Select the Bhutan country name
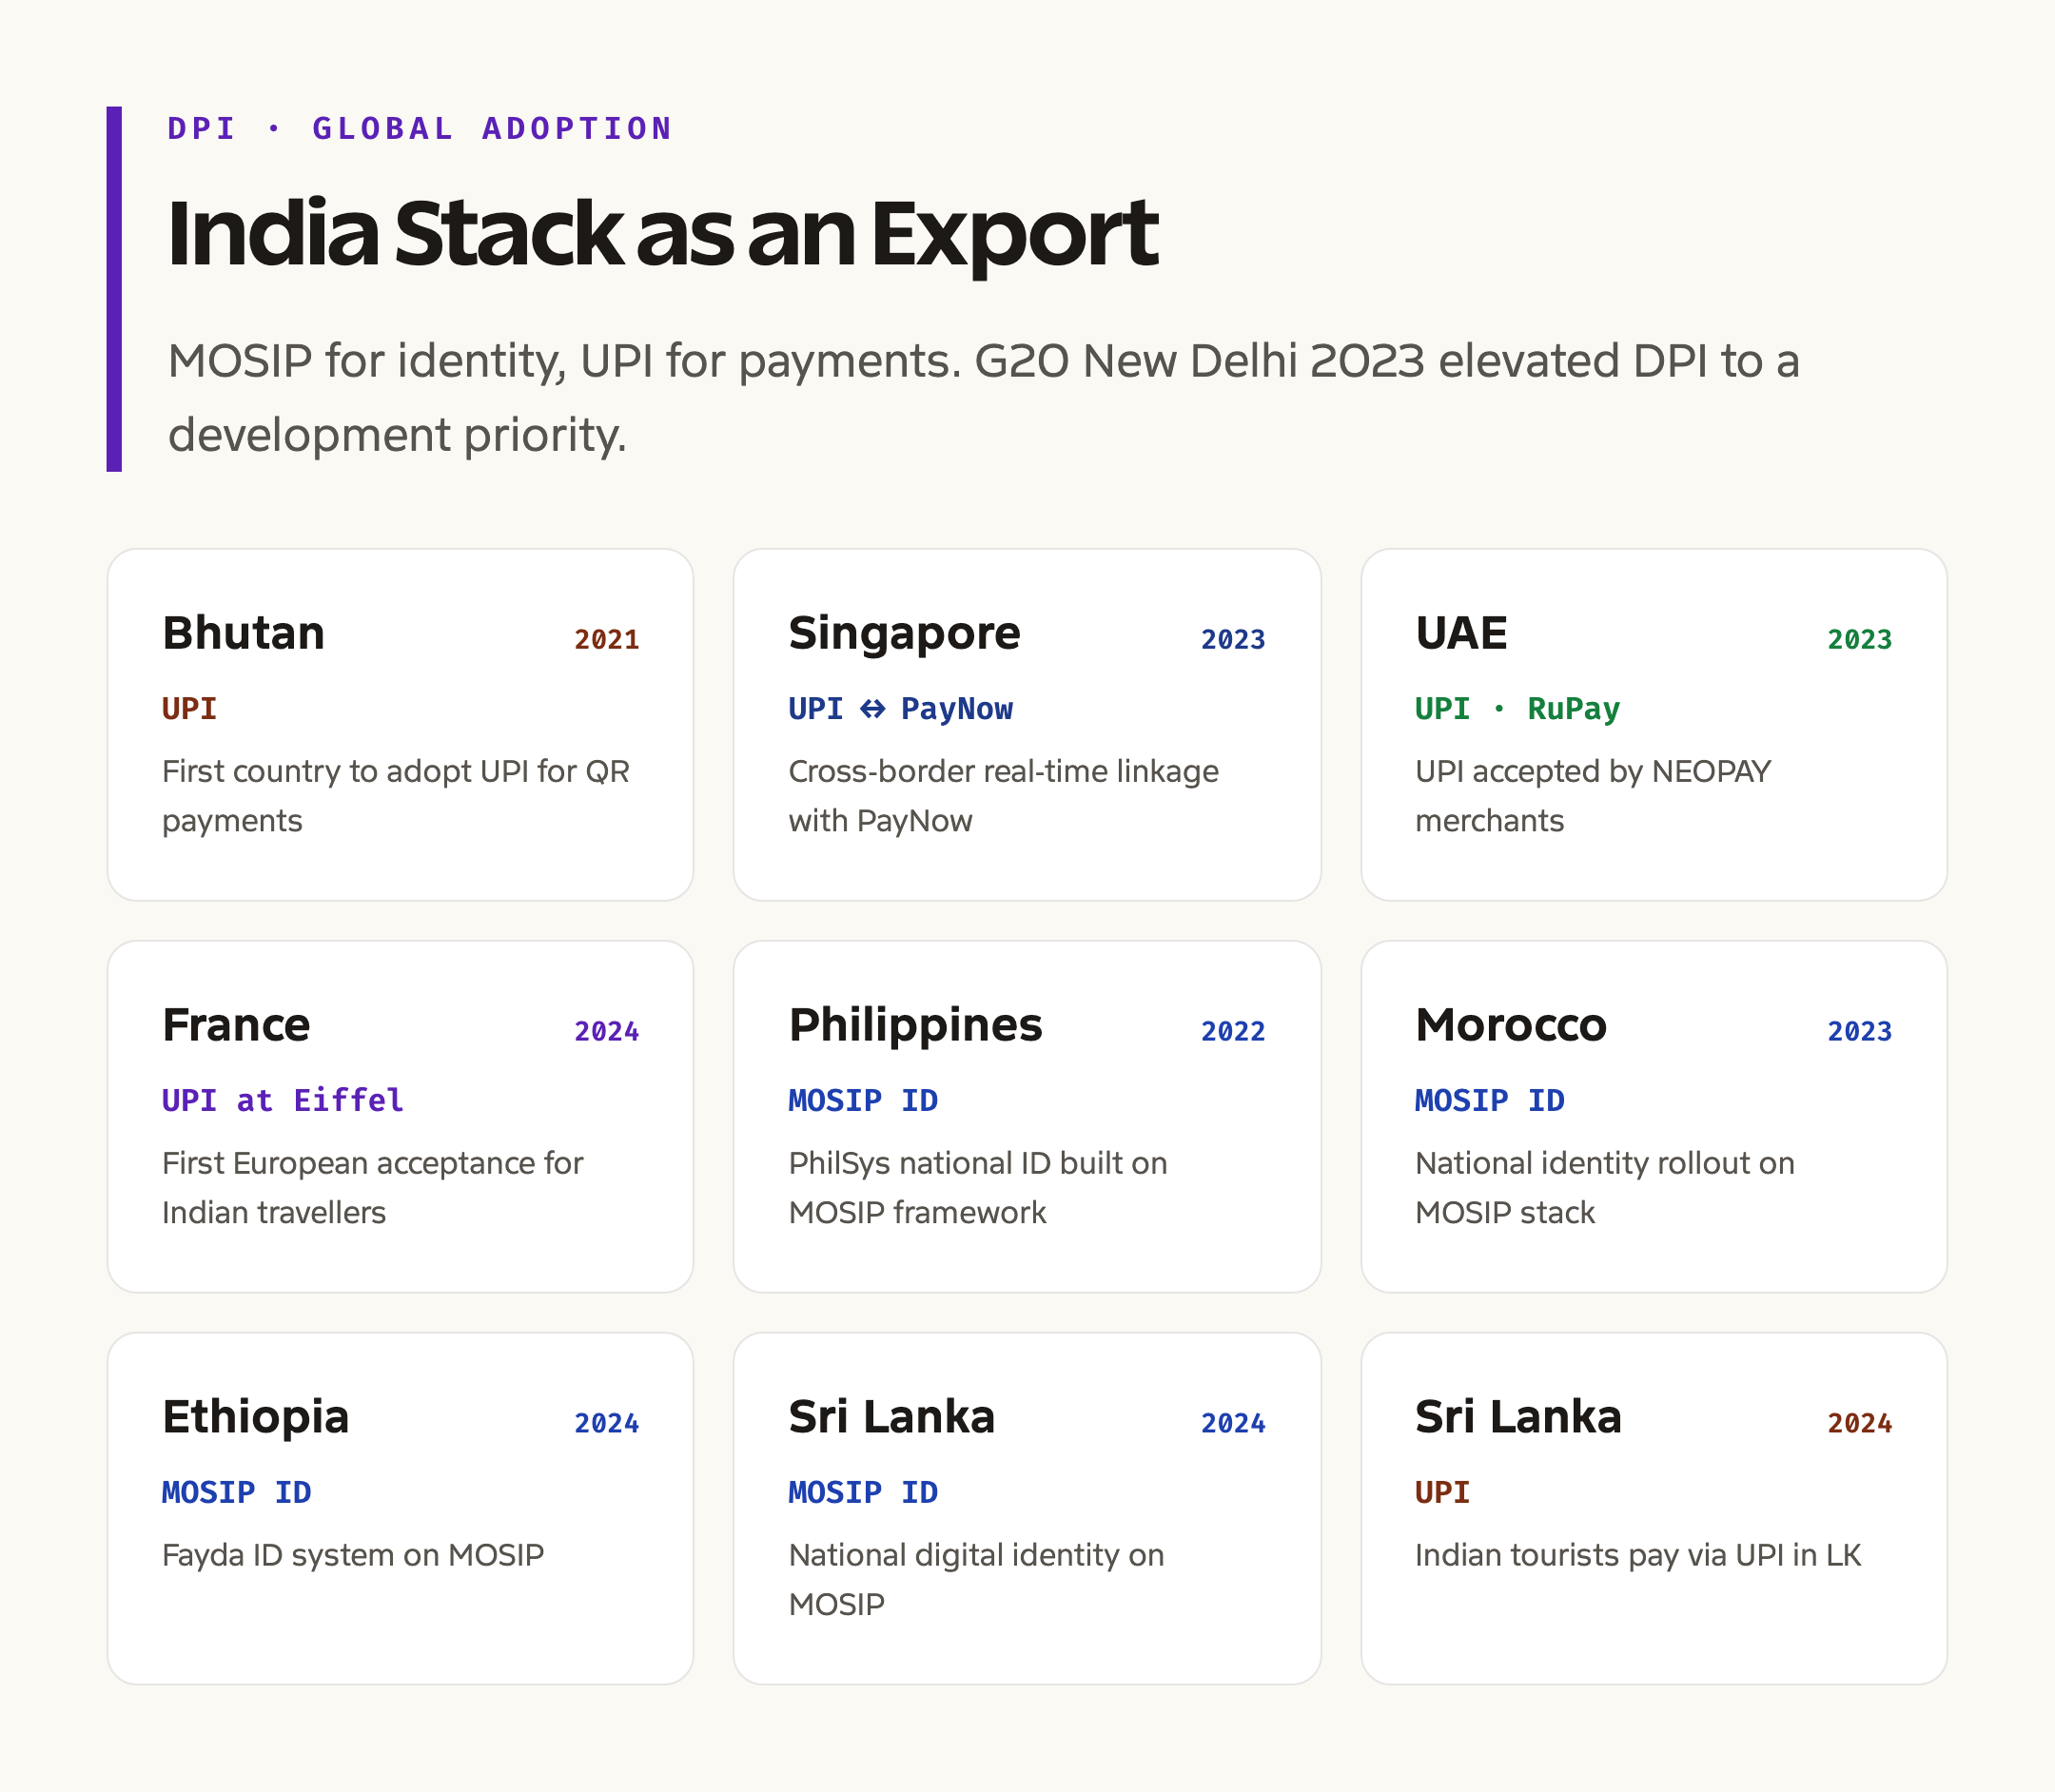 click(243, 633)
